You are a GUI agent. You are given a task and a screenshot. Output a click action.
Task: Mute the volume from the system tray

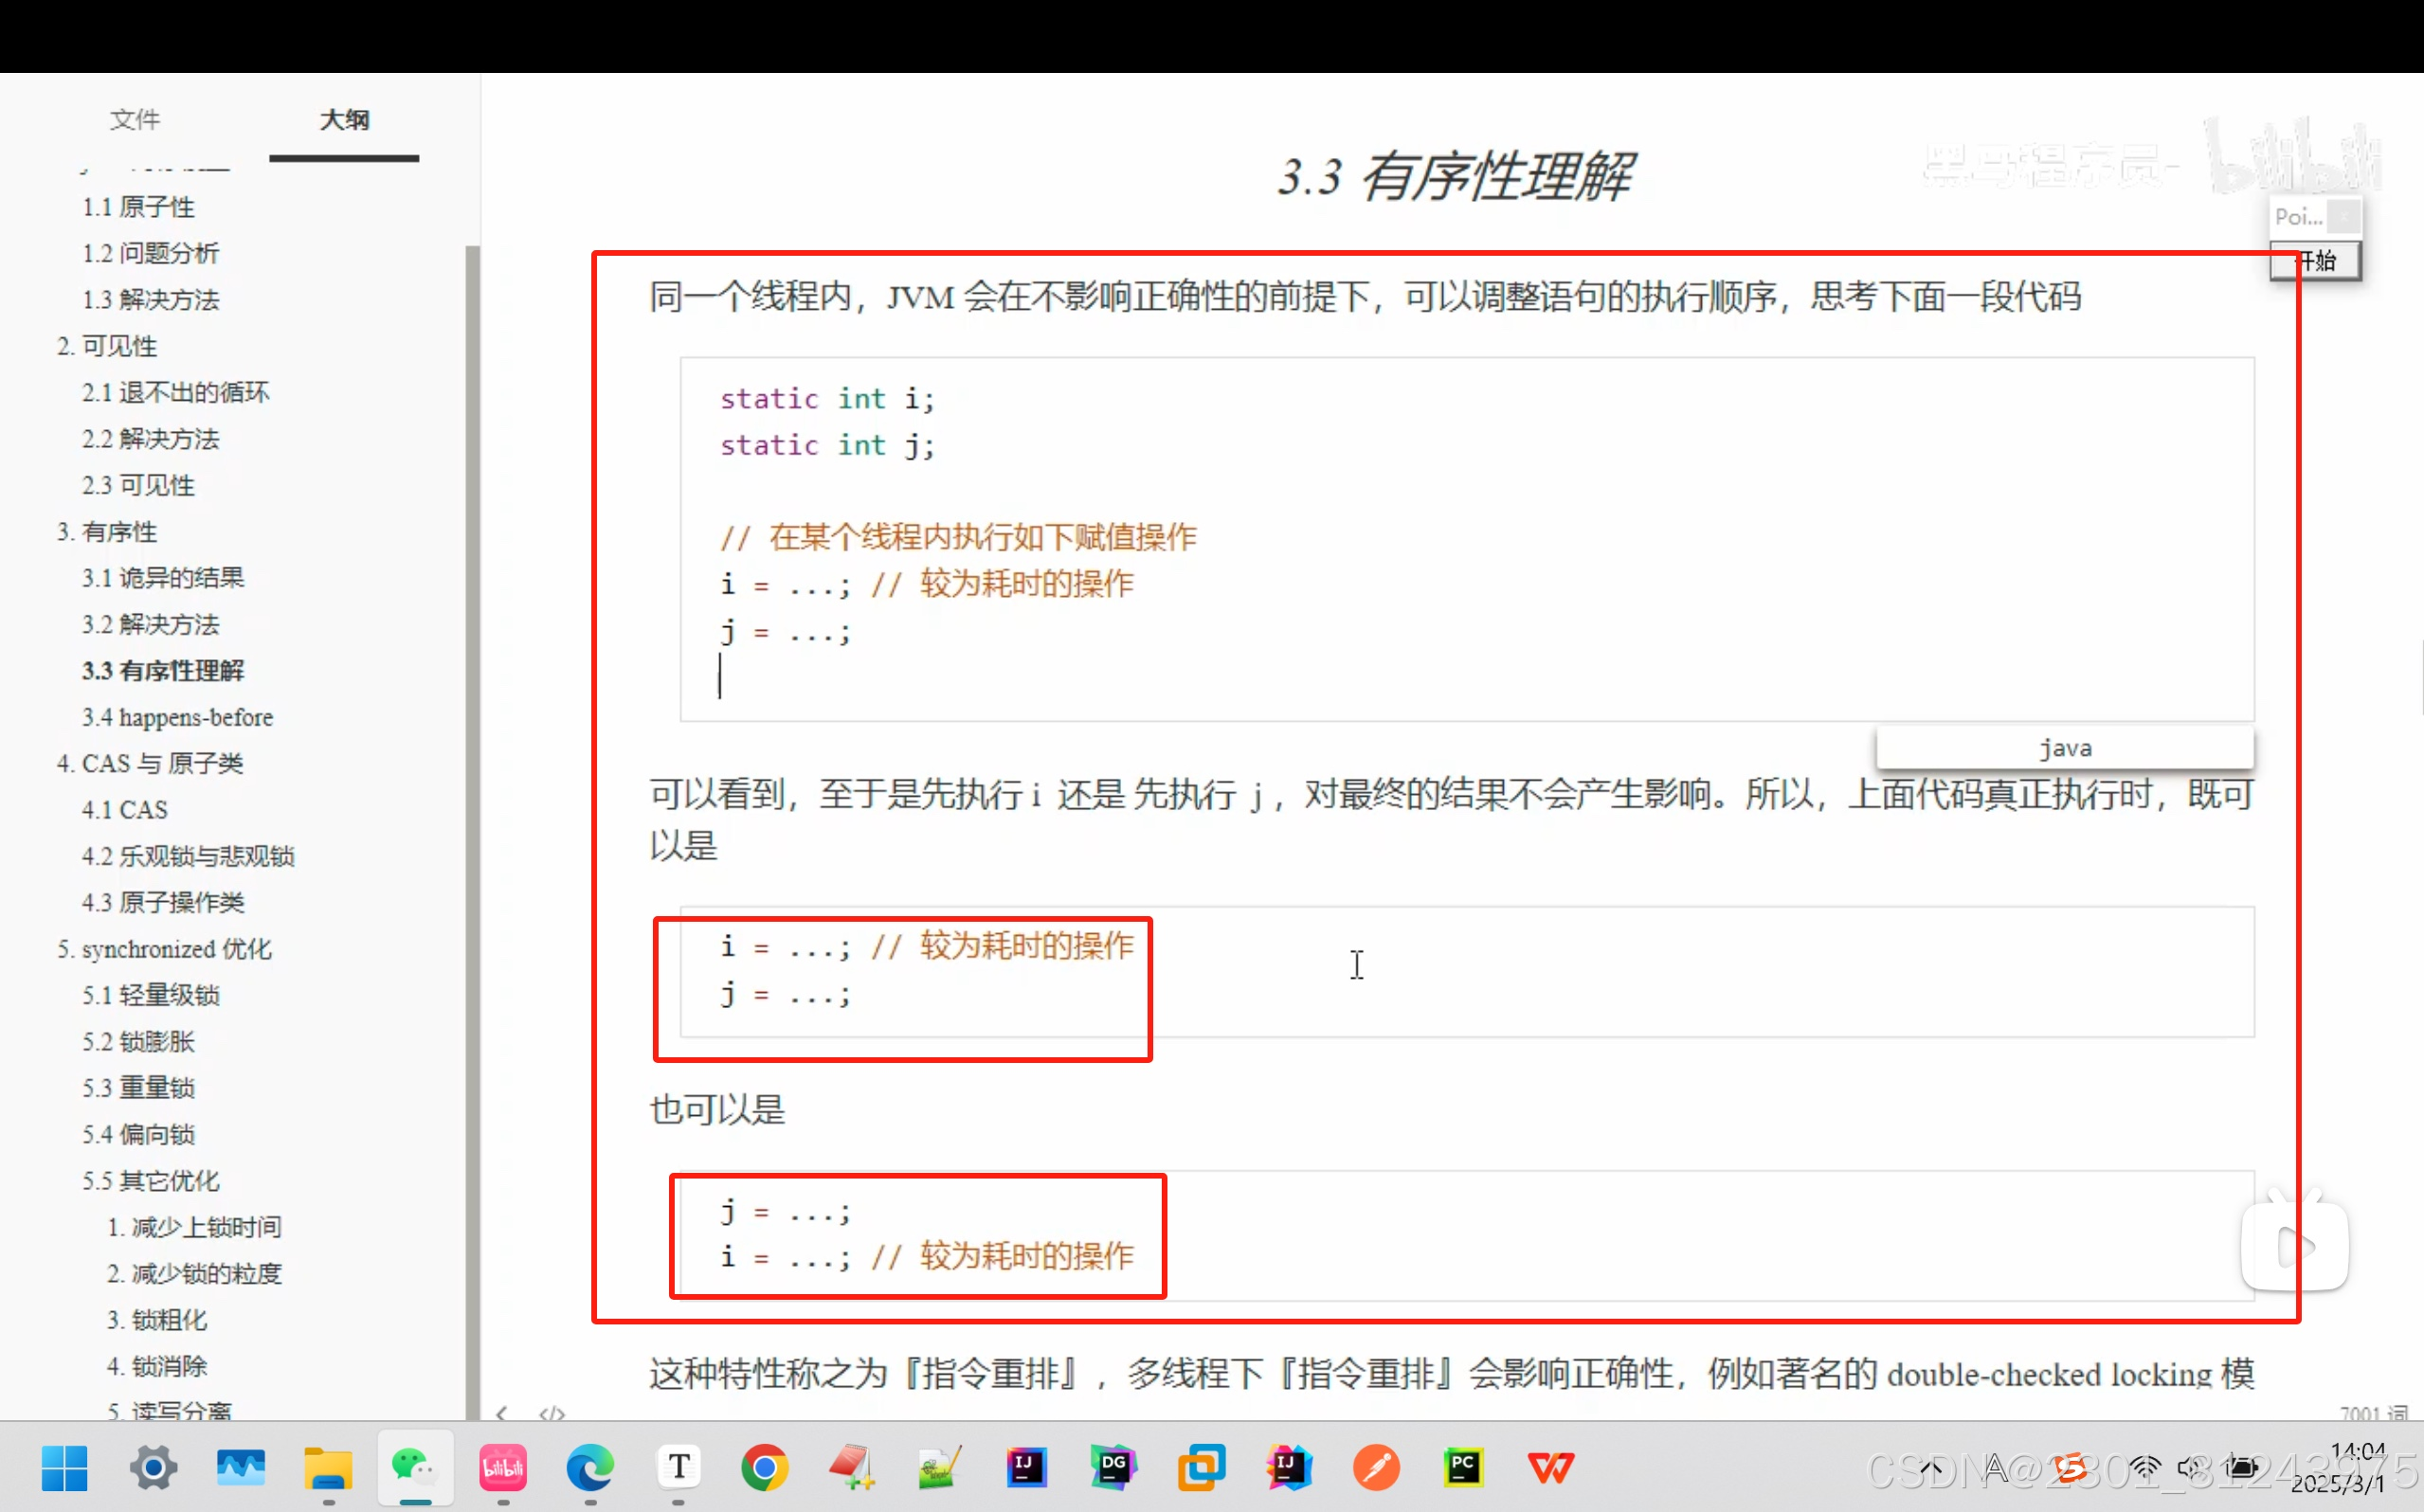coord(2196,1468)
